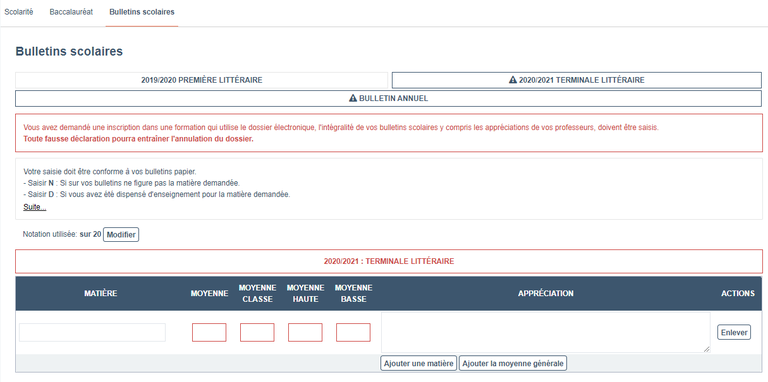768x382 pixels.
Task: Click the Bulletins scolaires page heading
Action: (69, 51)
